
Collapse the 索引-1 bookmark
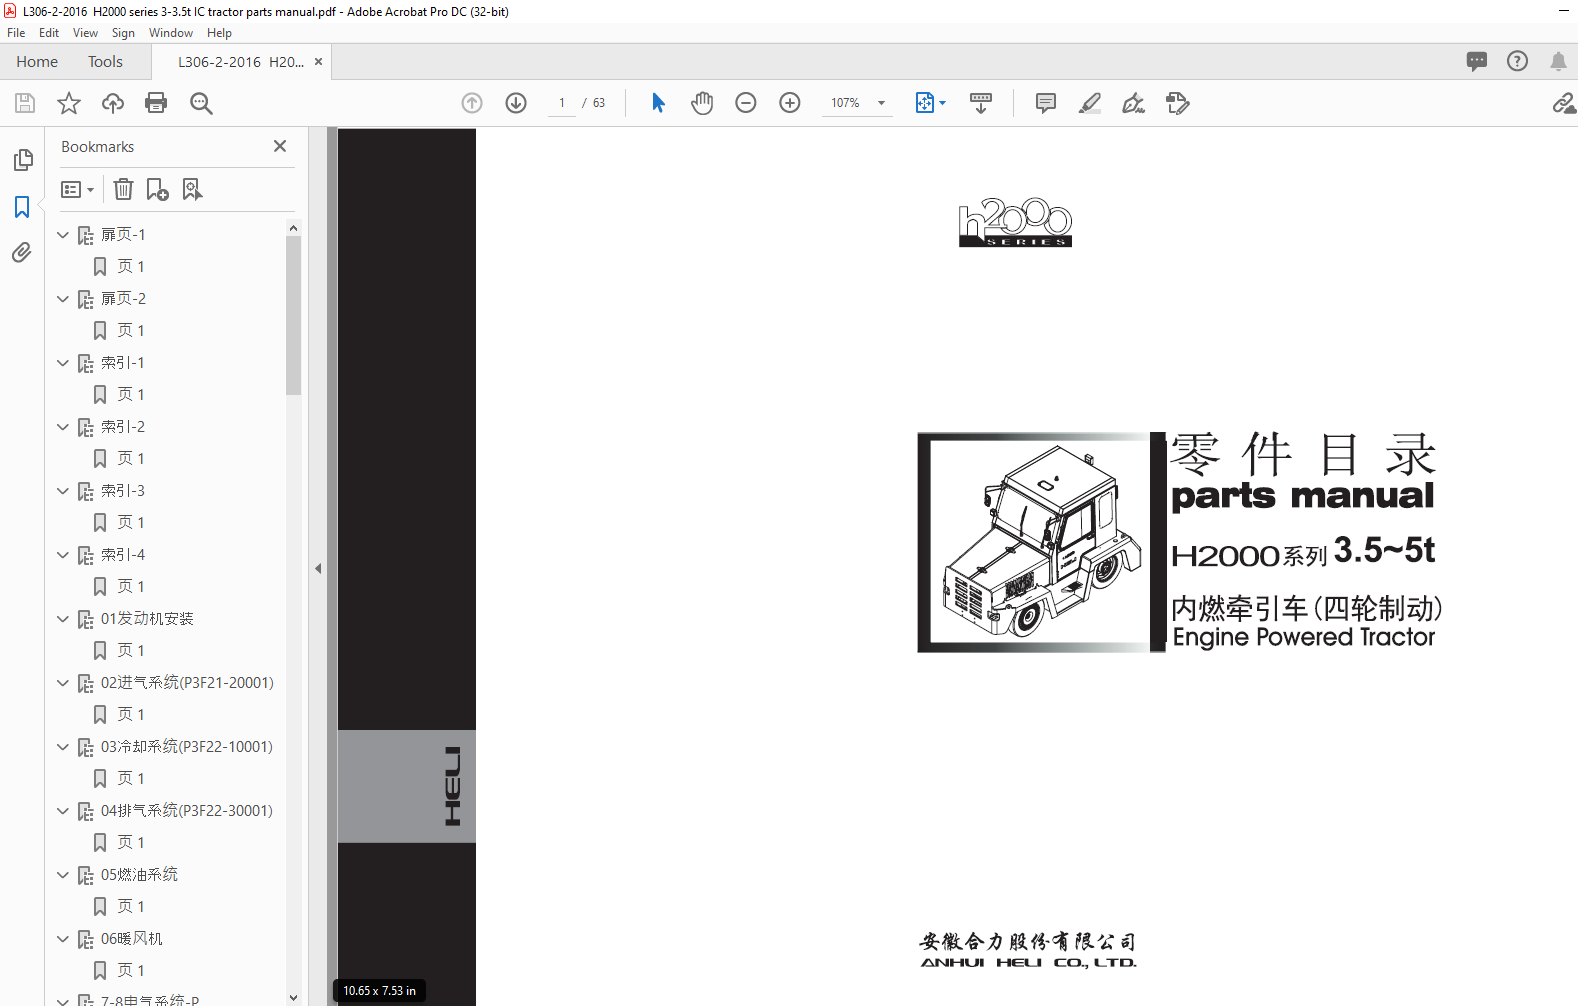point(63,363)
